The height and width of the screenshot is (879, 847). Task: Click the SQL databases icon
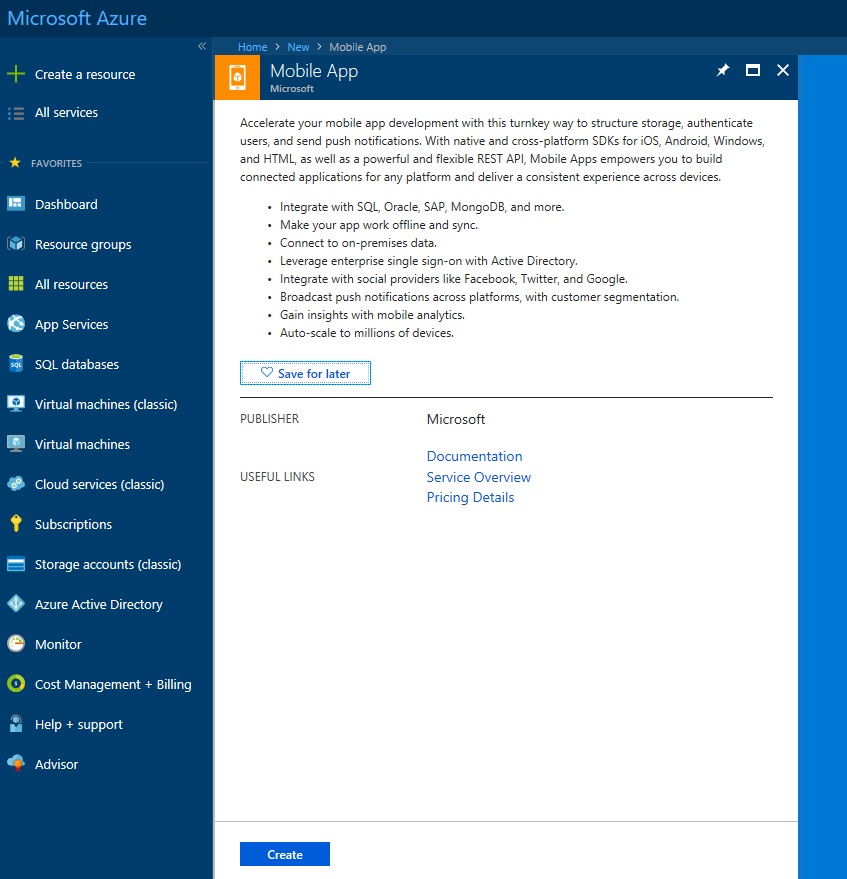click(16, 363)
